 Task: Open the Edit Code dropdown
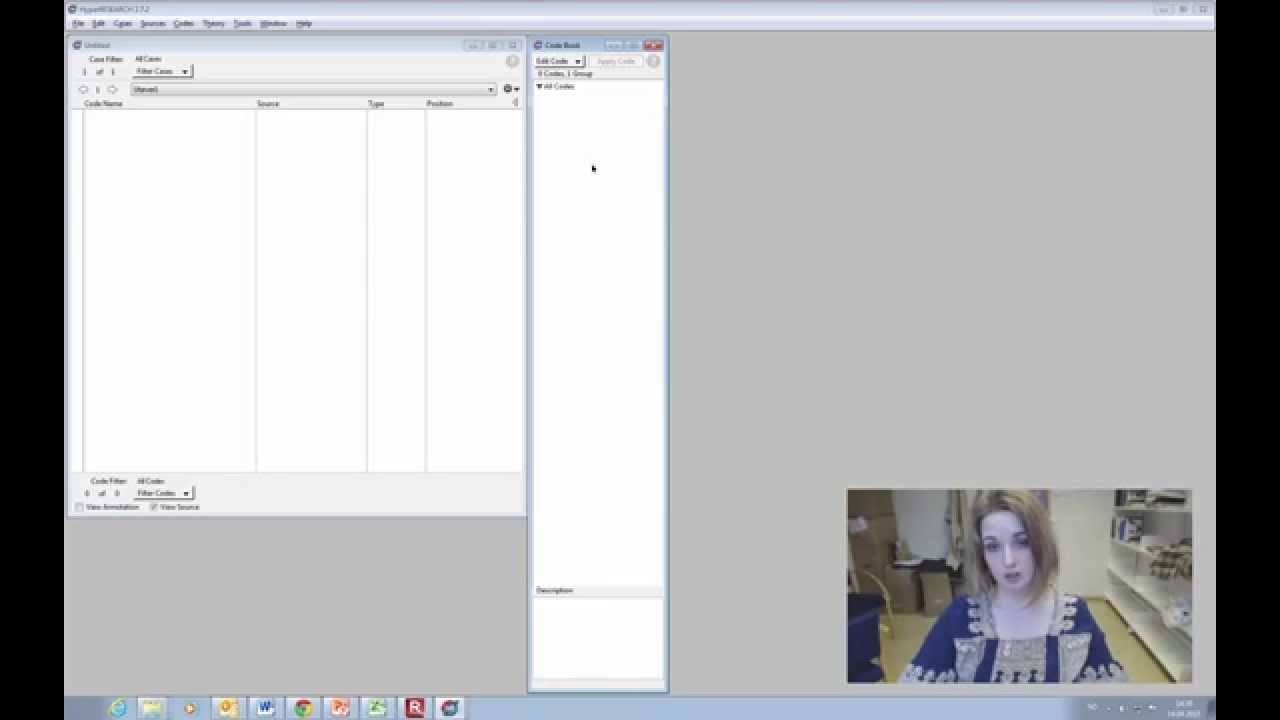click(559, 61)
